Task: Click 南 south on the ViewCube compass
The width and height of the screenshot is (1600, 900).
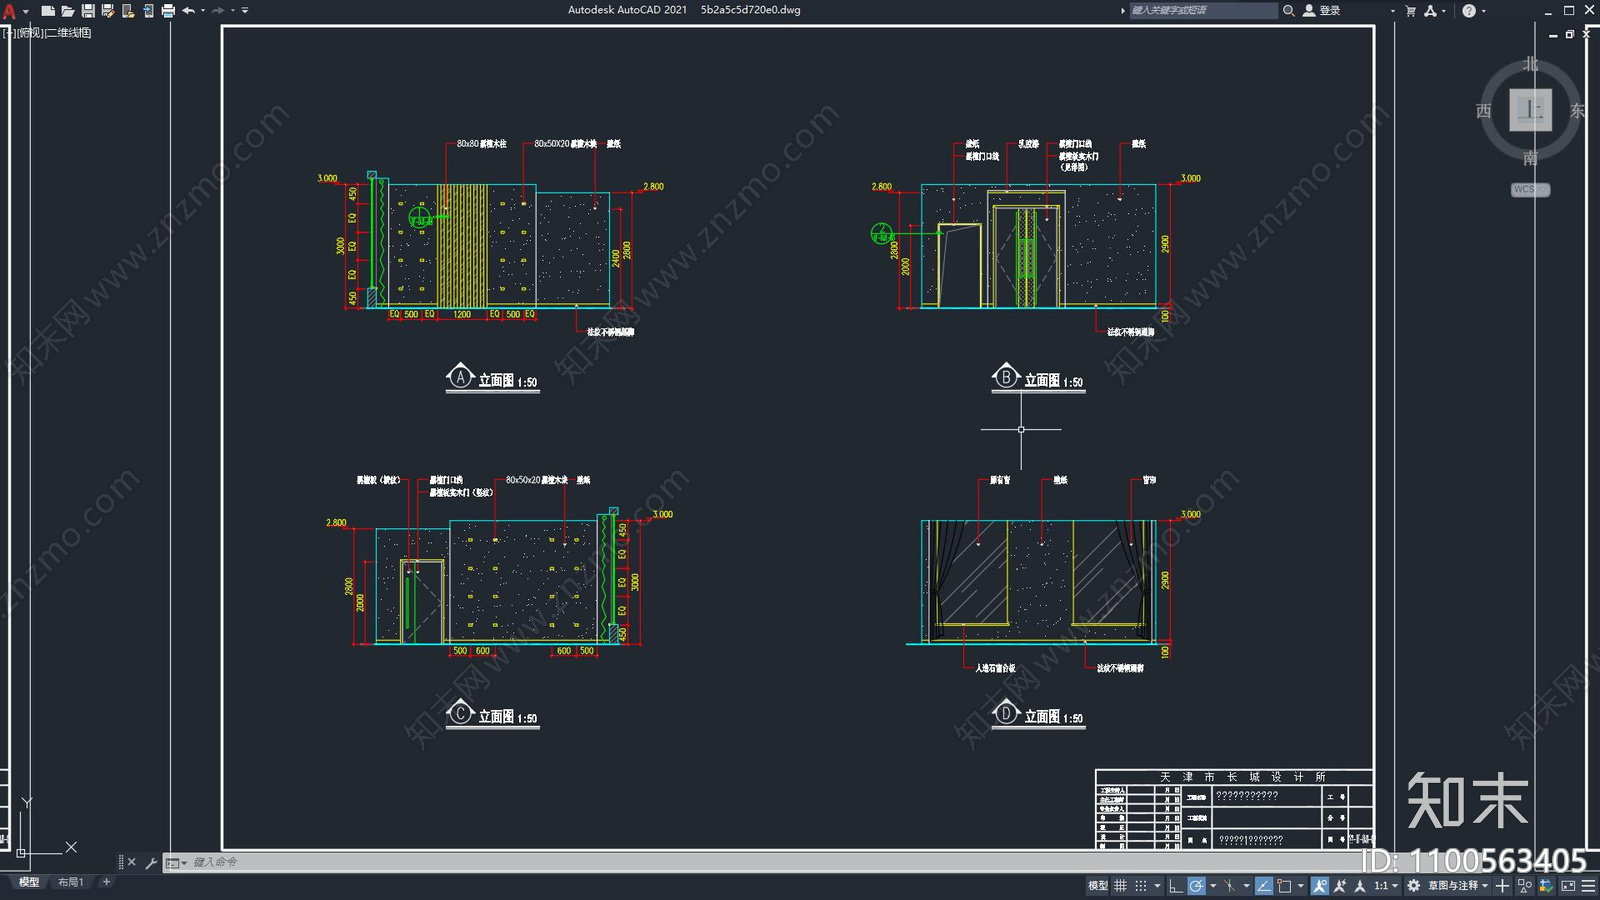Action: tap(1530, 158)
